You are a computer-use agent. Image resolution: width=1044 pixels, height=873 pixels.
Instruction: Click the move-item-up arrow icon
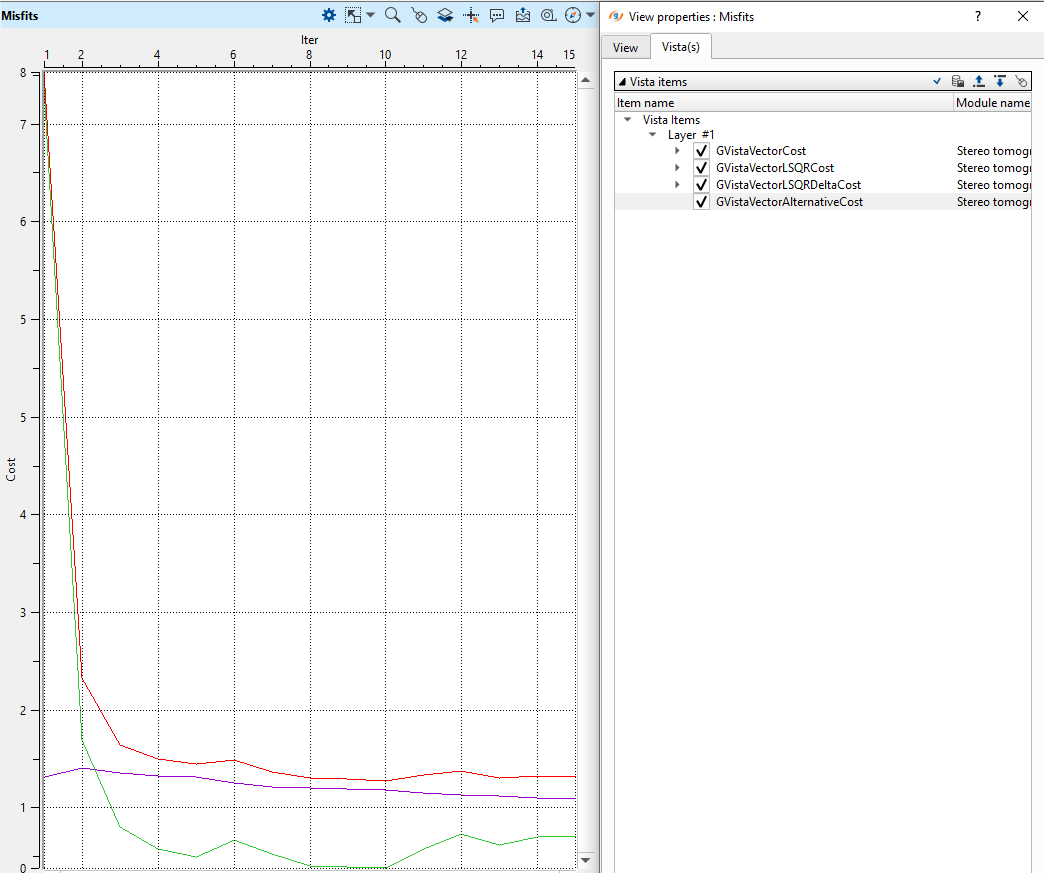(979, 82)
